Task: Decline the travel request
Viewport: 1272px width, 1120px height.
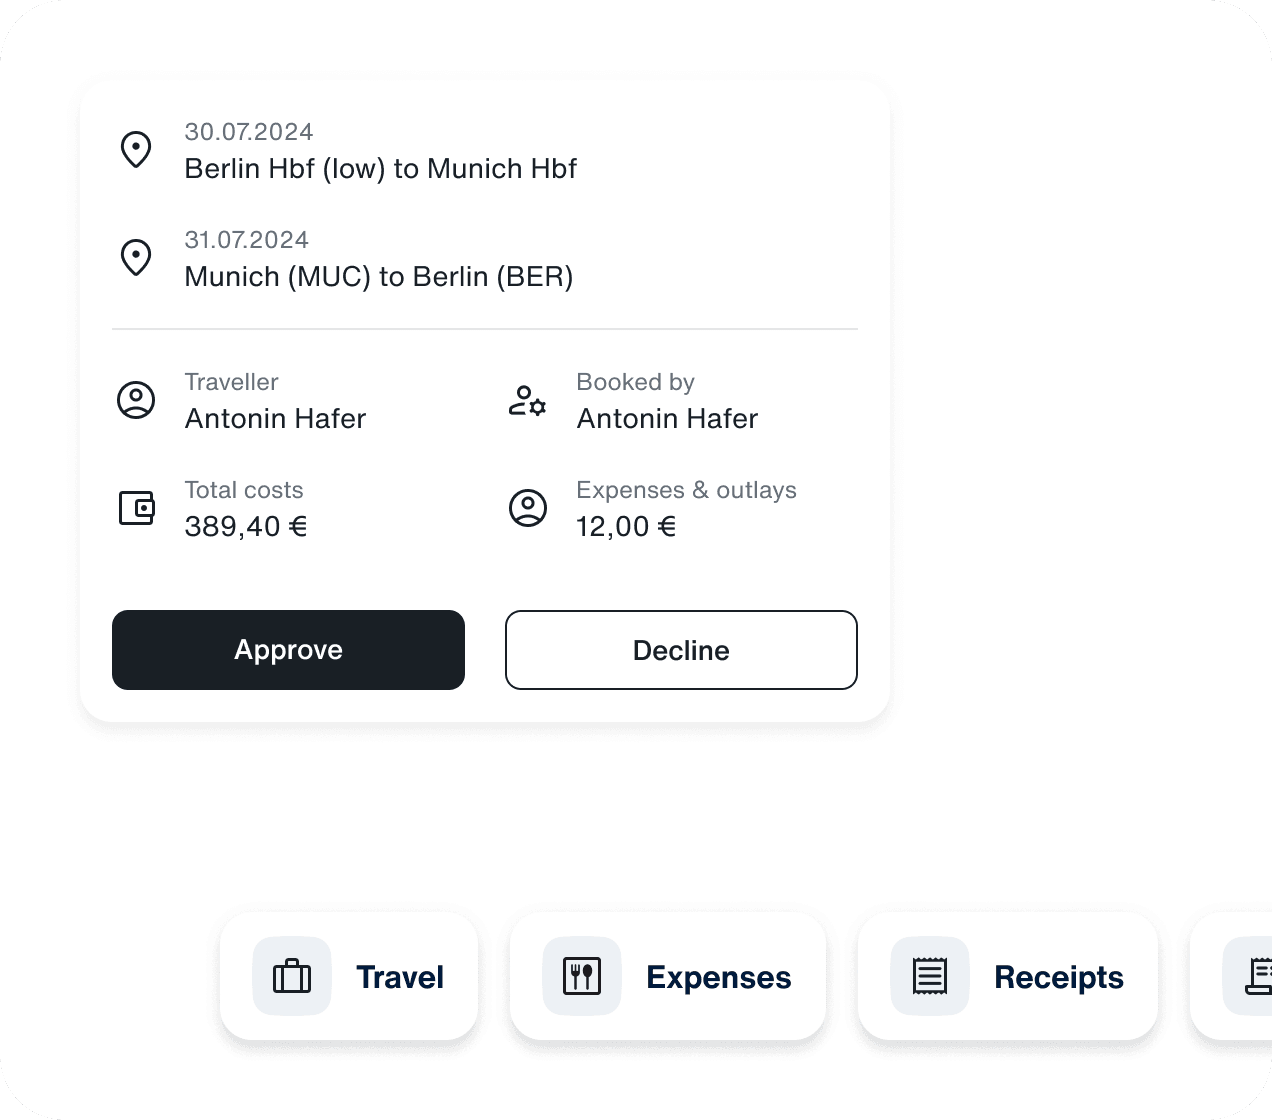Action: (x=681, y=650)
